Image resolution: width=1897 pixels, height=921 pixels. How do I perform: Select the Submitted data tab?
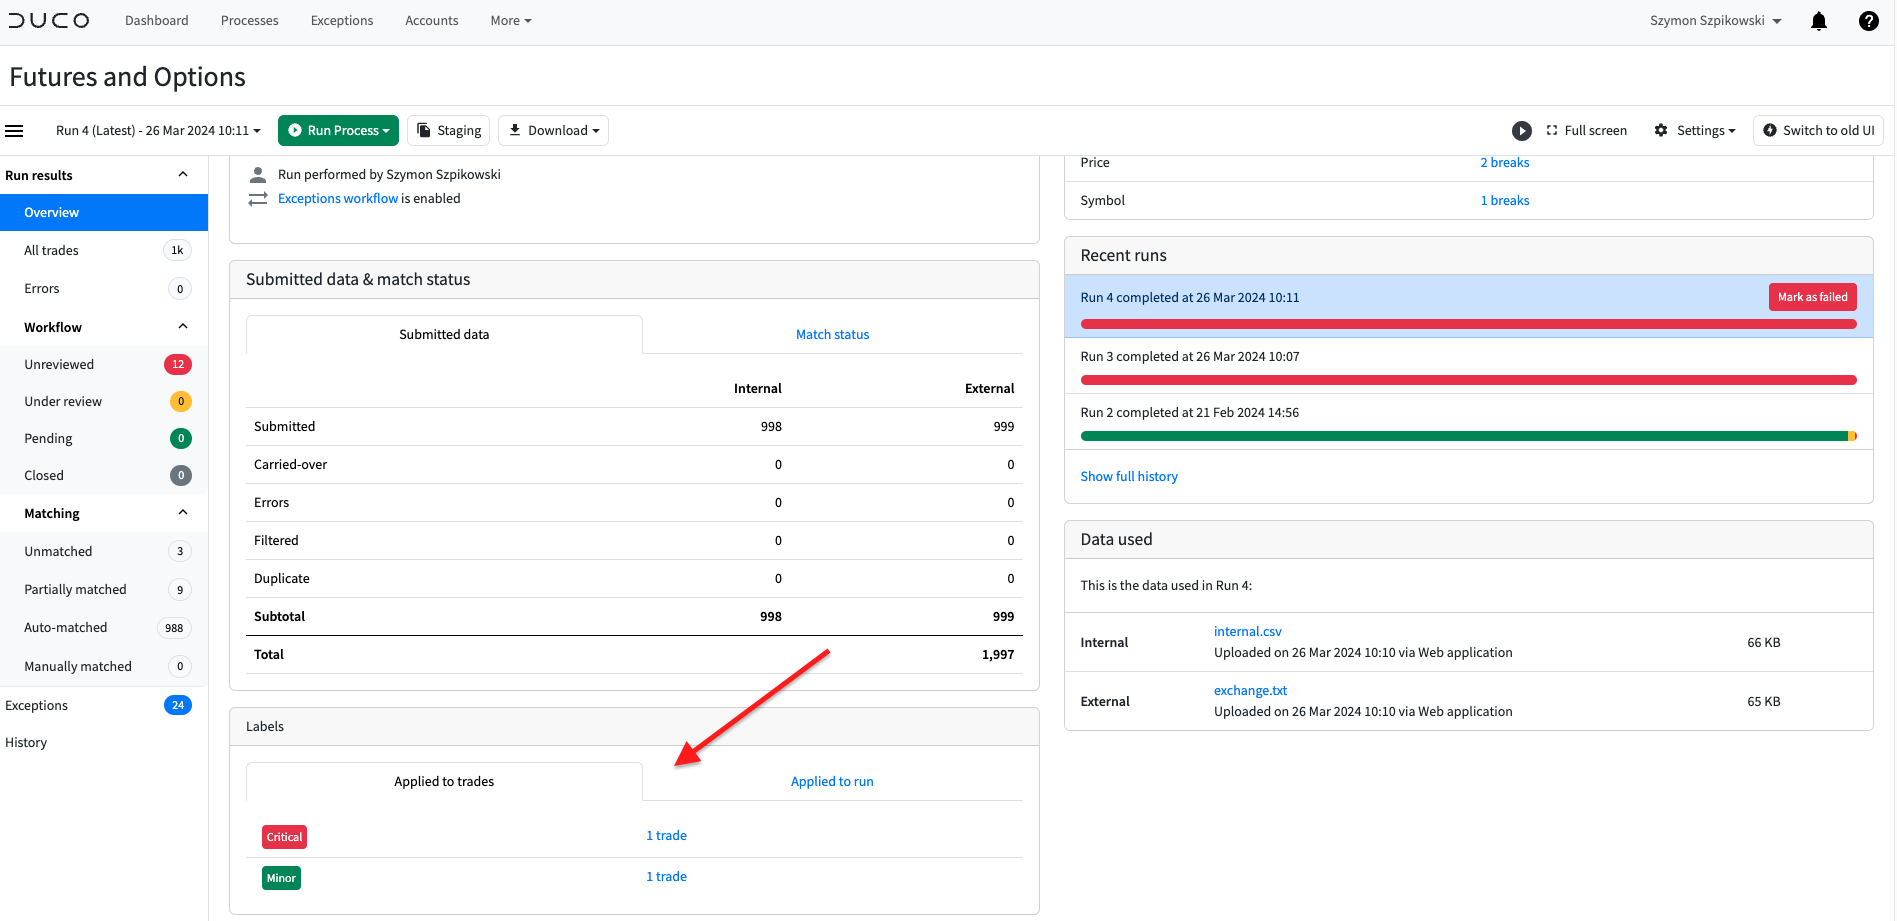click(x=444, y=335)
